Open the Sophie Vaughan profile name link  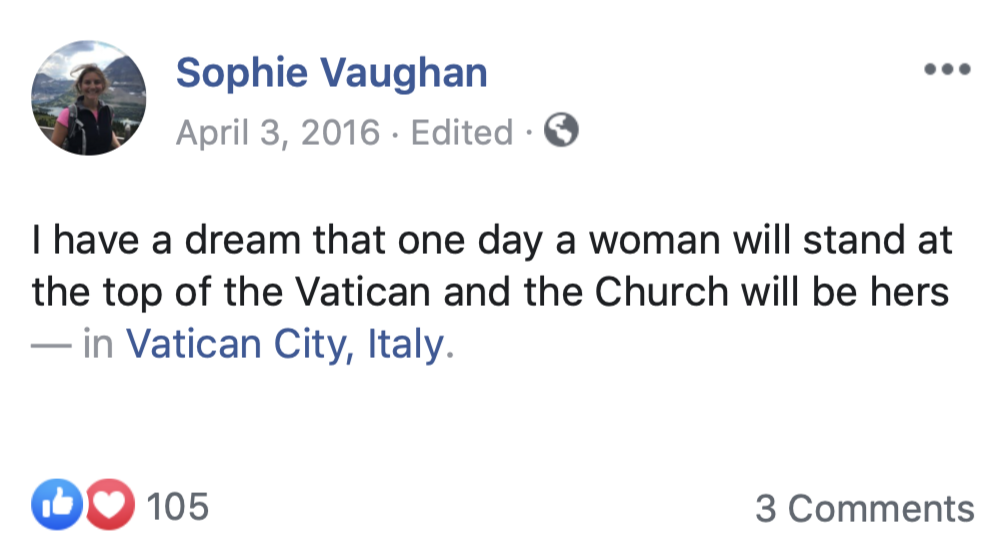[x=331, y=73]
